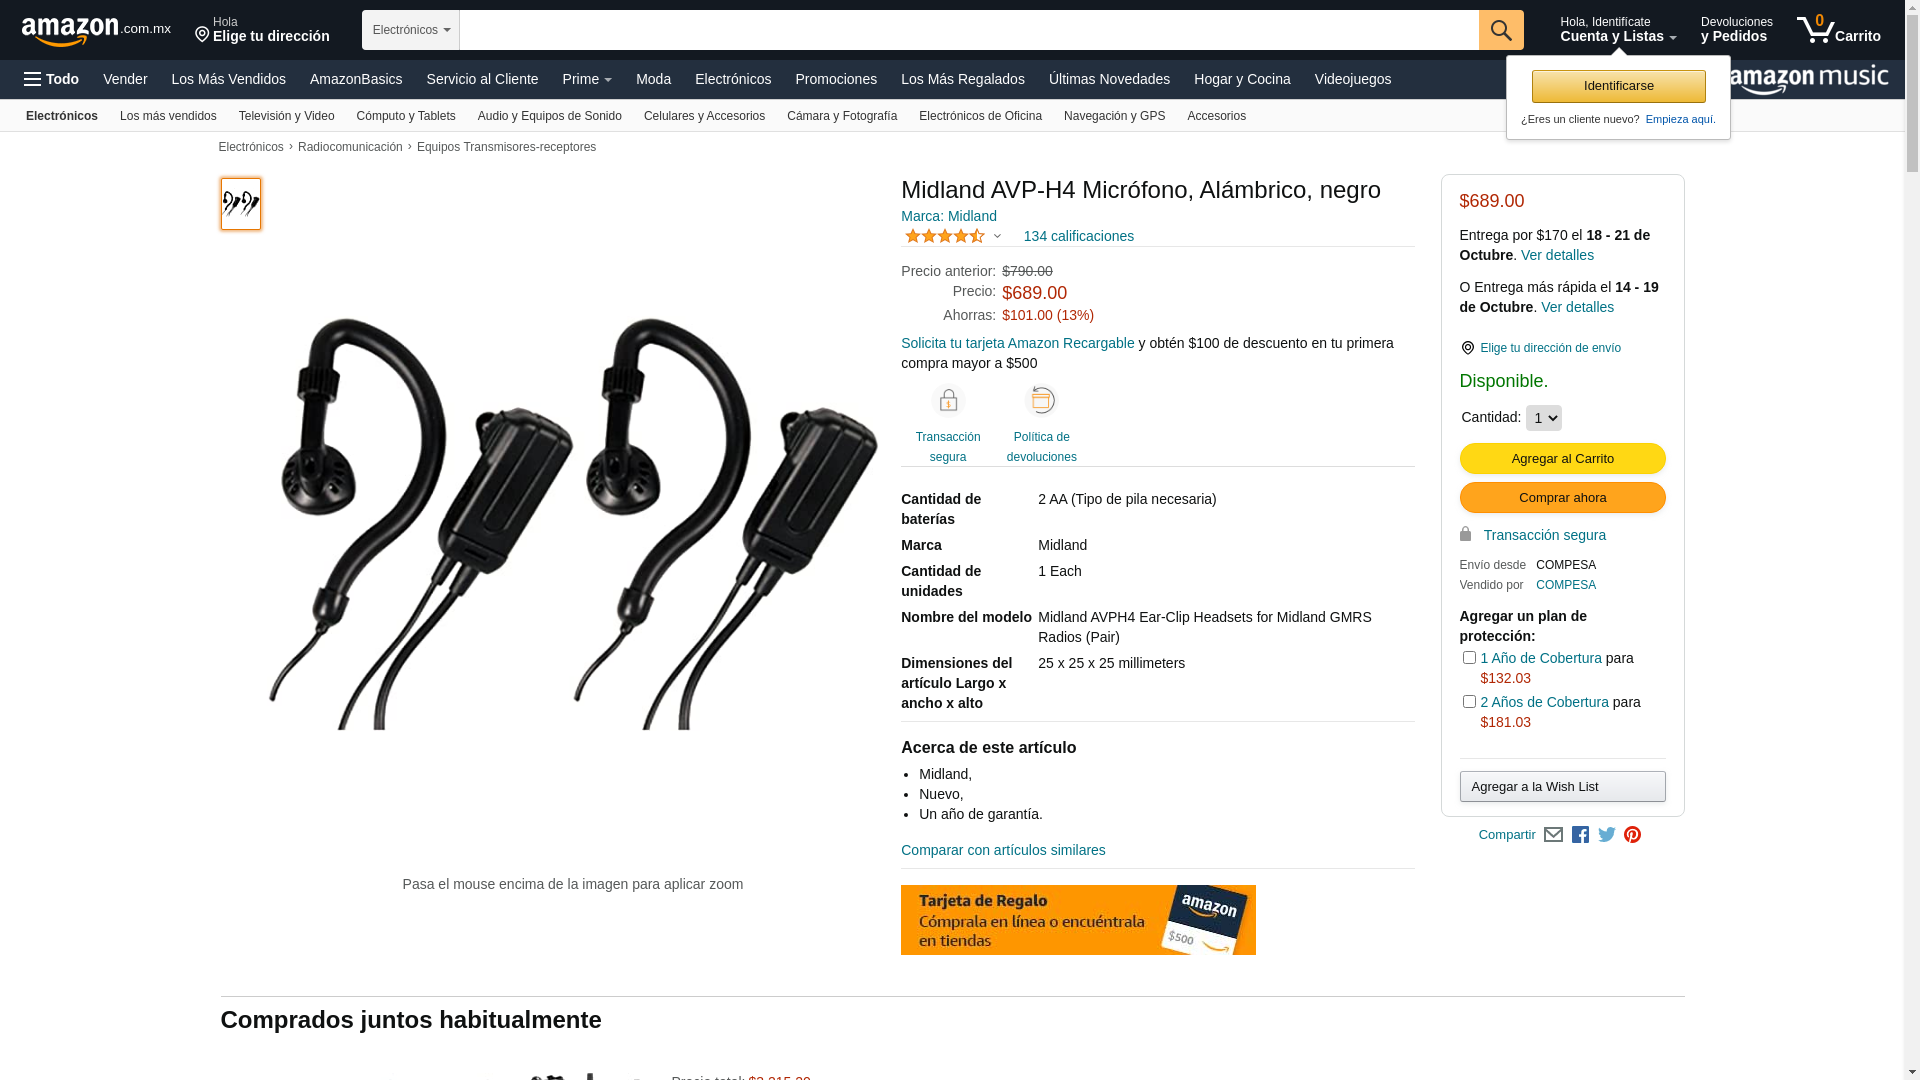Click the search magnifier button

1501,30
